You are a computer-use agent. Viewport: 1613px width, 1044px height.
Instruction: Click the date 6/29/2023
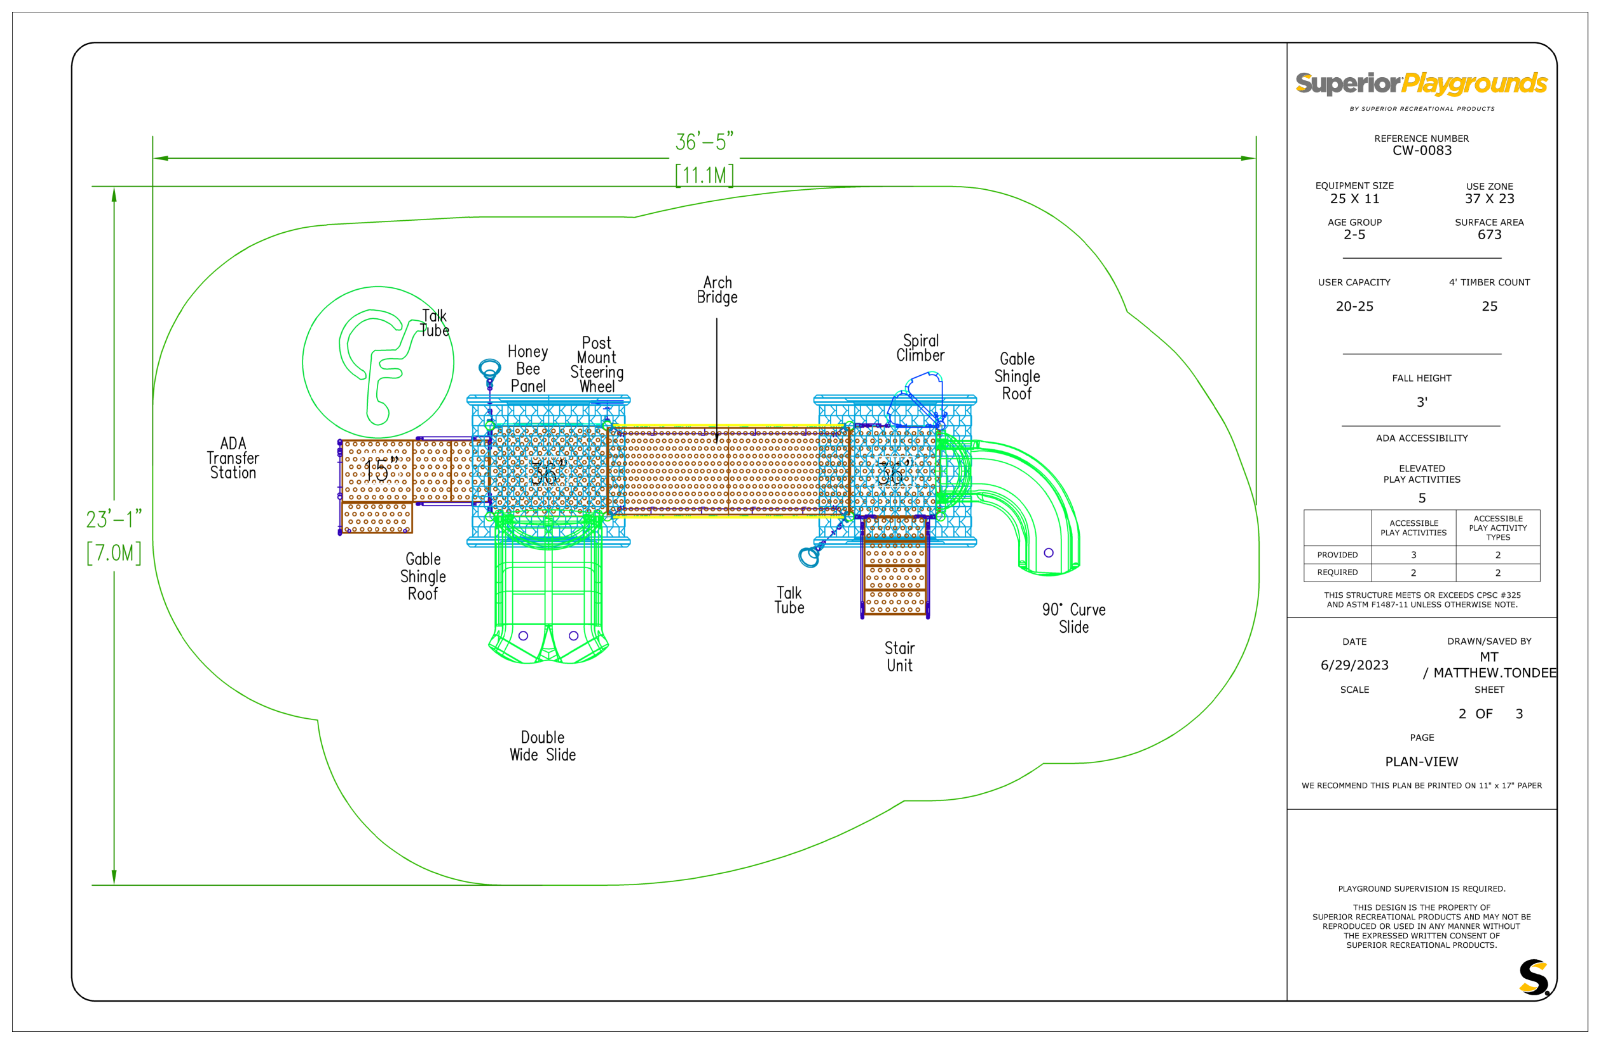click(x=1354, y=666)
